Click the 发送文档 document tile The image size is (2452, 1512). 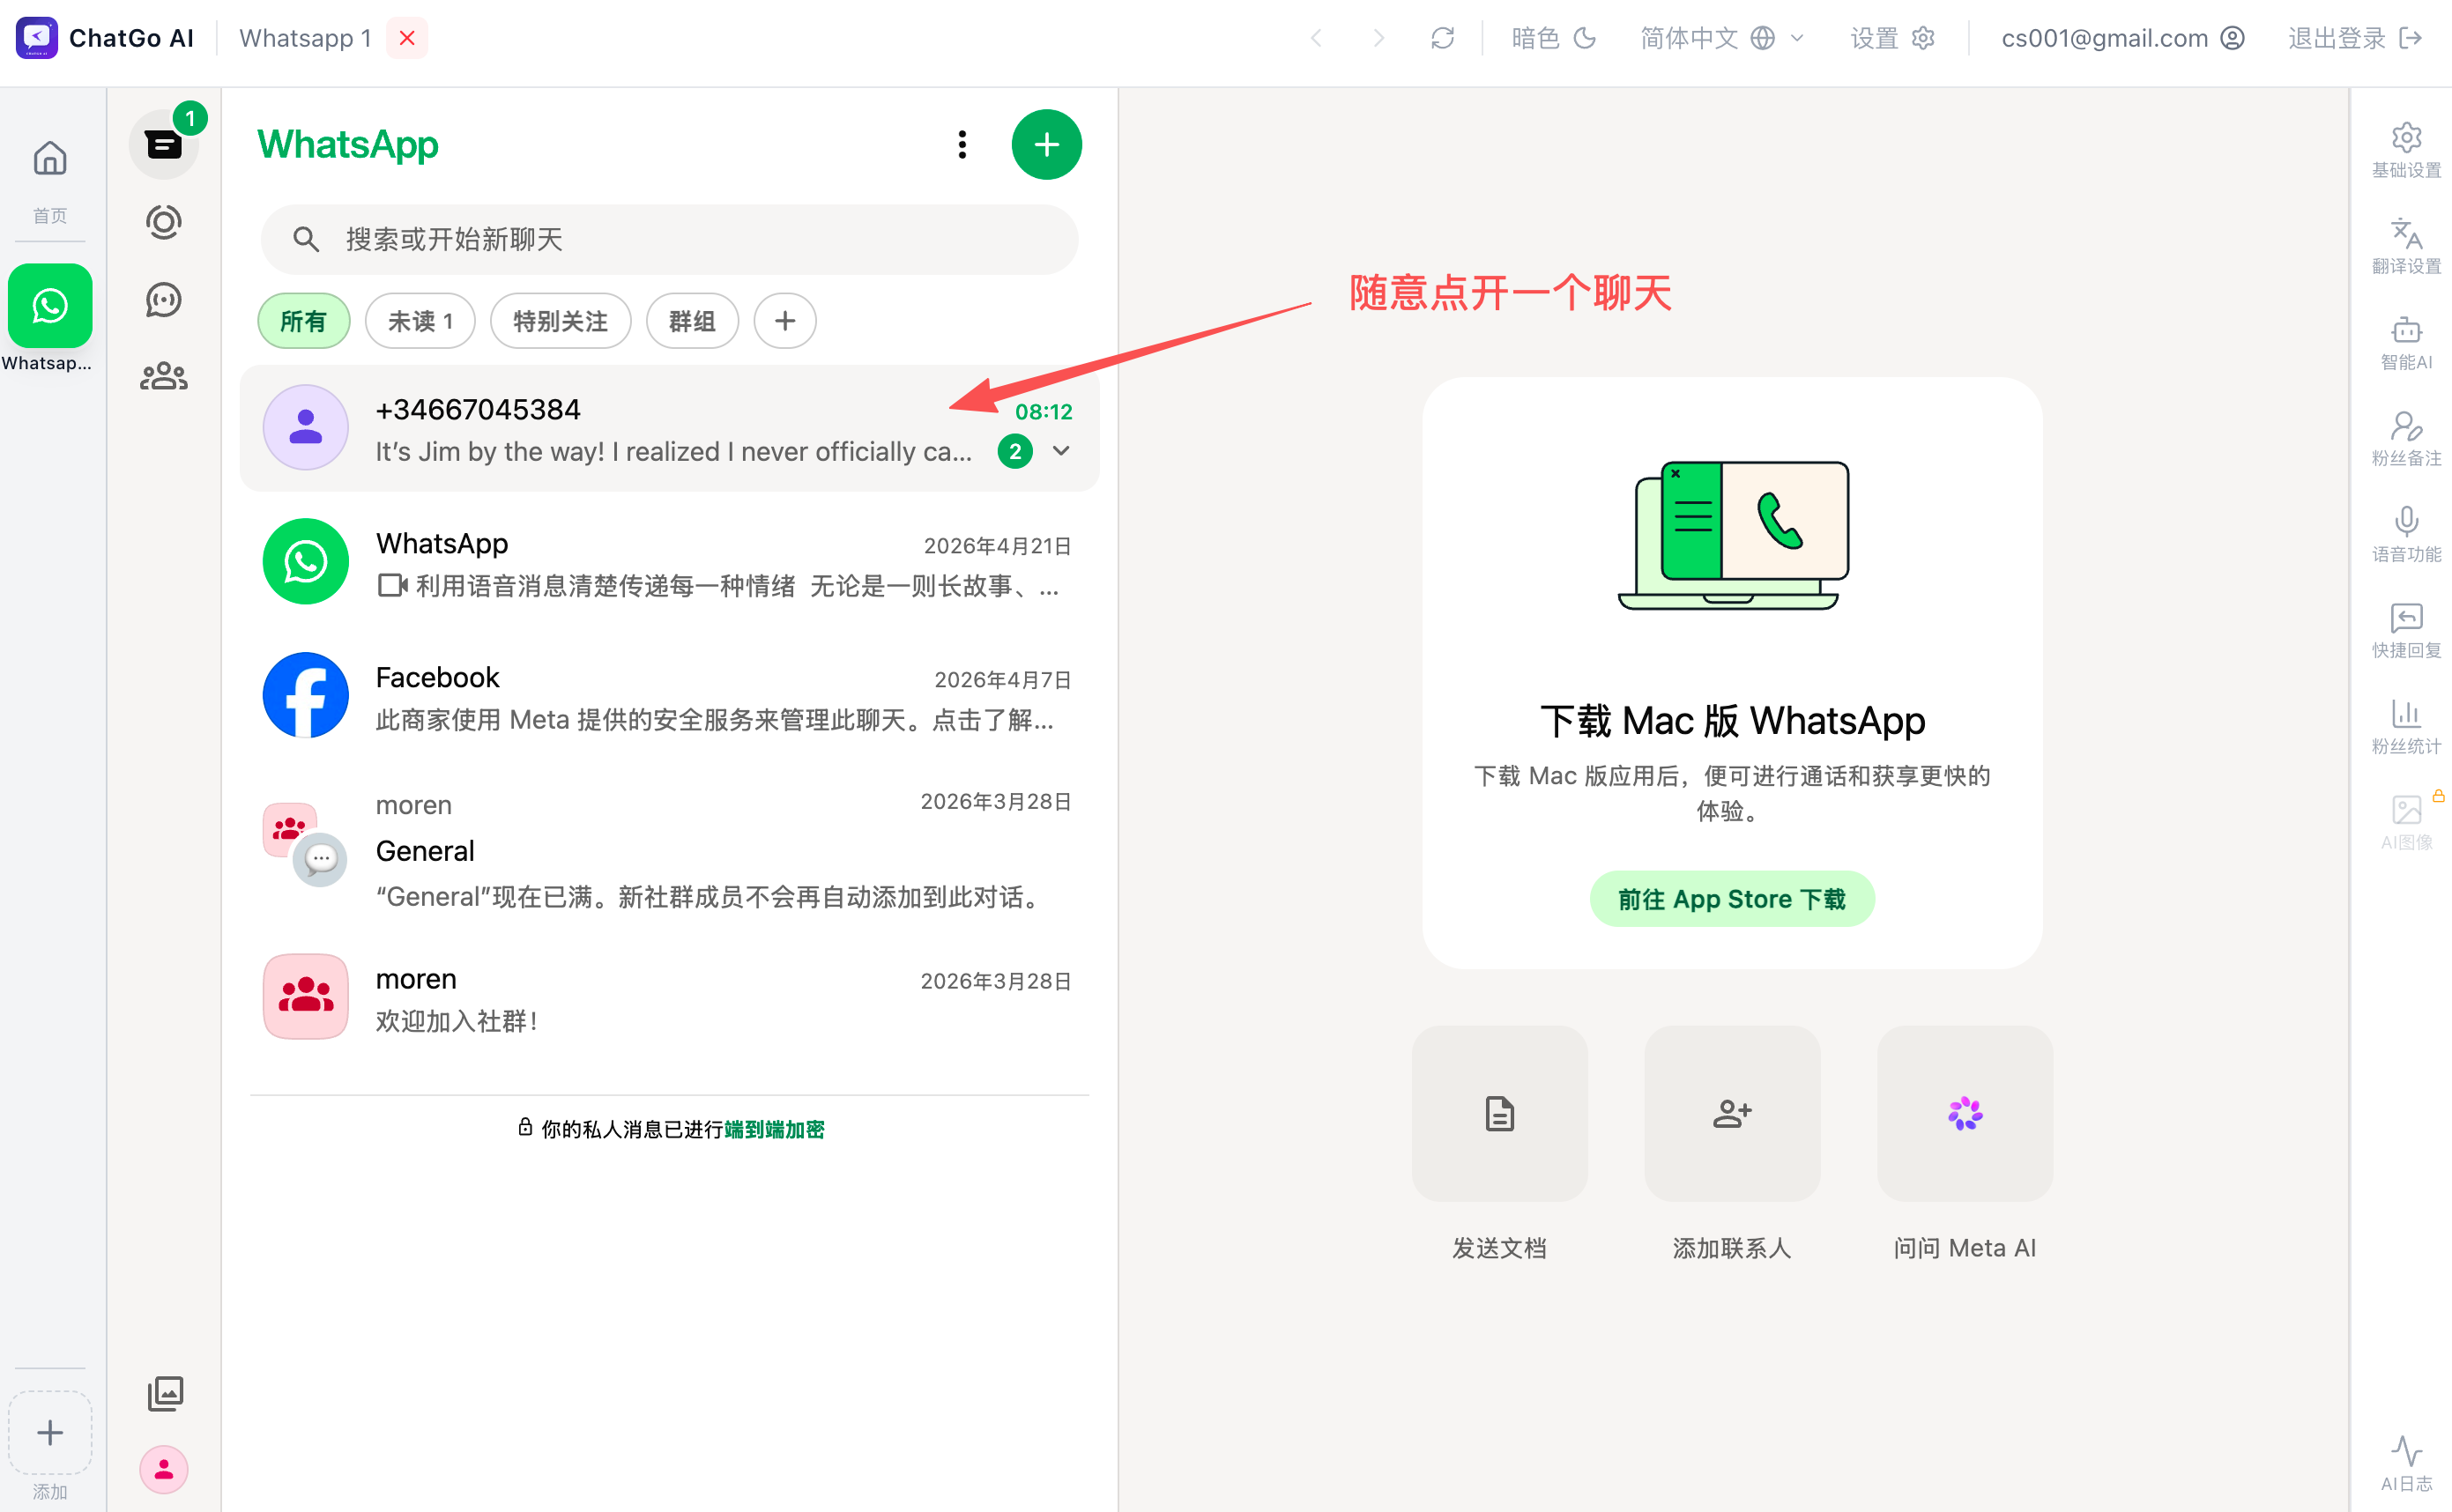[1500, 1114]
